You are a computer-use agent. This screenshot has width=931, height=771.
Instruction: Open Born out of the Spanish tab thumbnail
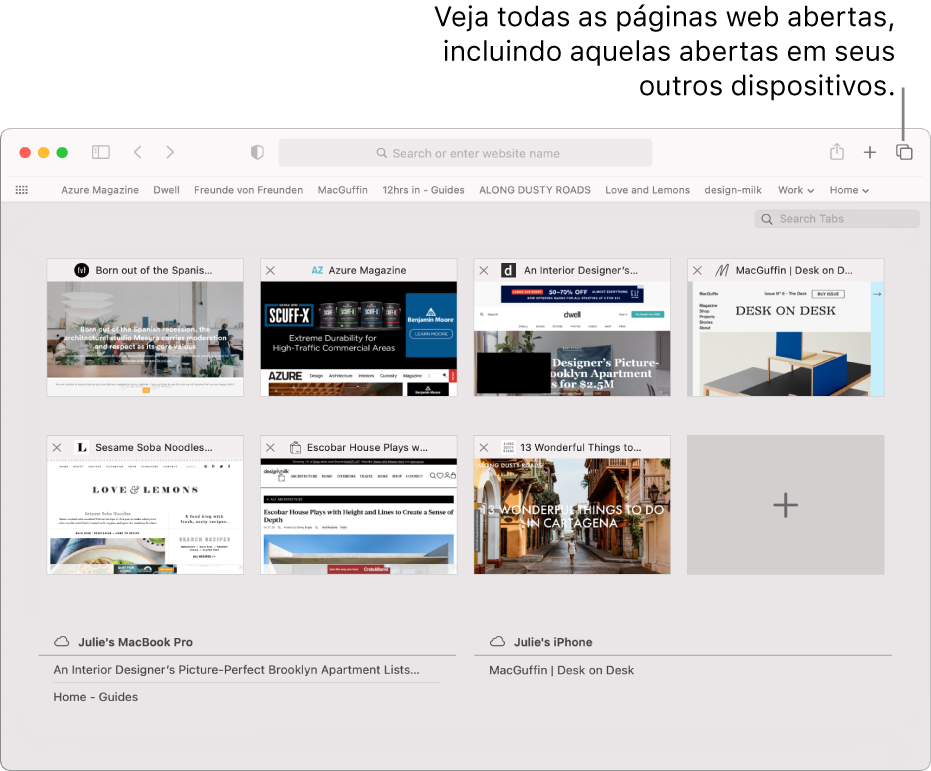pyautogui.click(x=145, y=338)
